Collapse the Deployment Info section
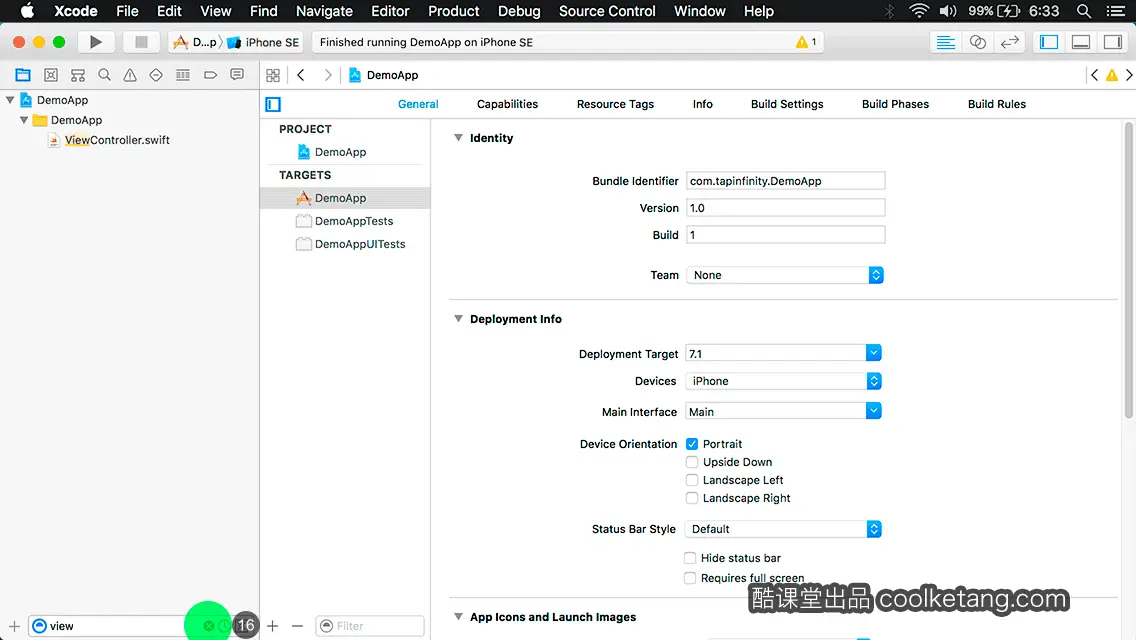Viewport: 1136px width, 640px height. 458,318
